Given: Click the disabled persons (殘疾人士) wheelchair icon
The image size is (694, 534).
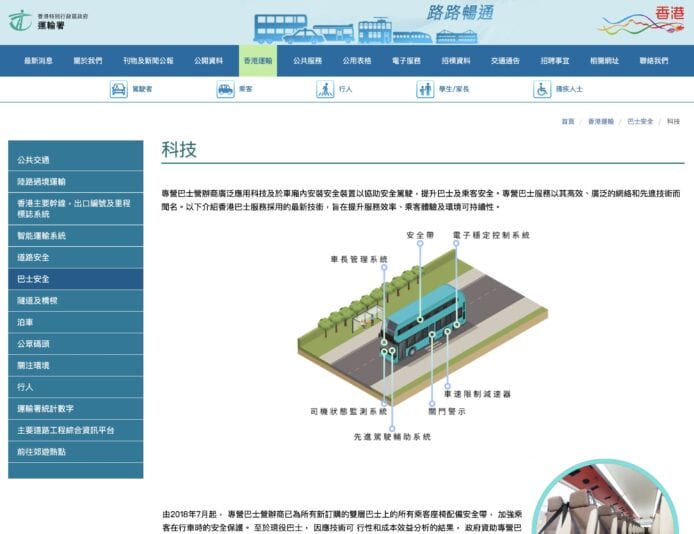Looking at the screenshot, I should pyautogui.click(x=541, y=89).
